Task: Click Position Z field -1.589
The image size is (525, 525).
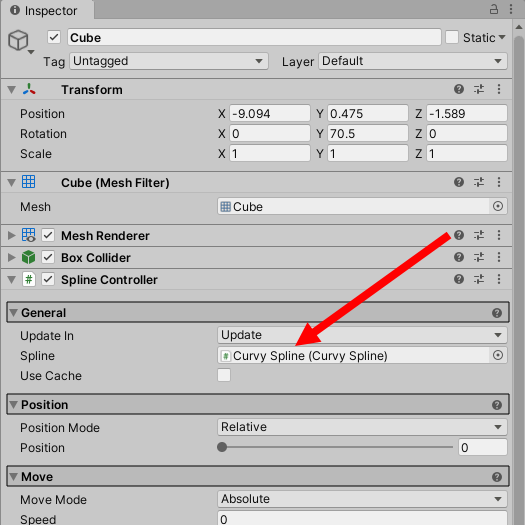Action: 467,114
